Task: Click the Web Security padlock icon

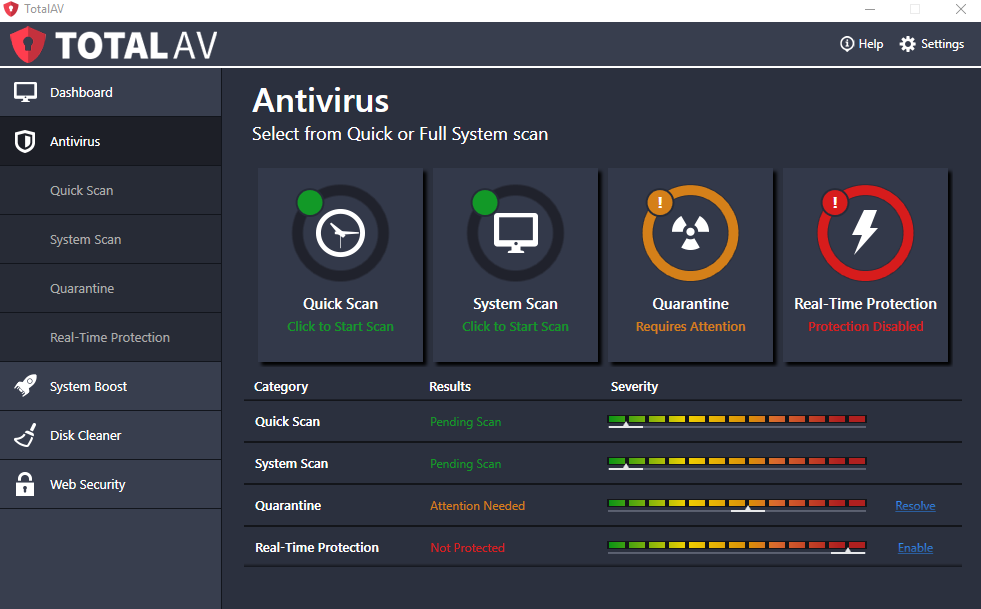Action: pyautogui.click(x=25, y=484)
